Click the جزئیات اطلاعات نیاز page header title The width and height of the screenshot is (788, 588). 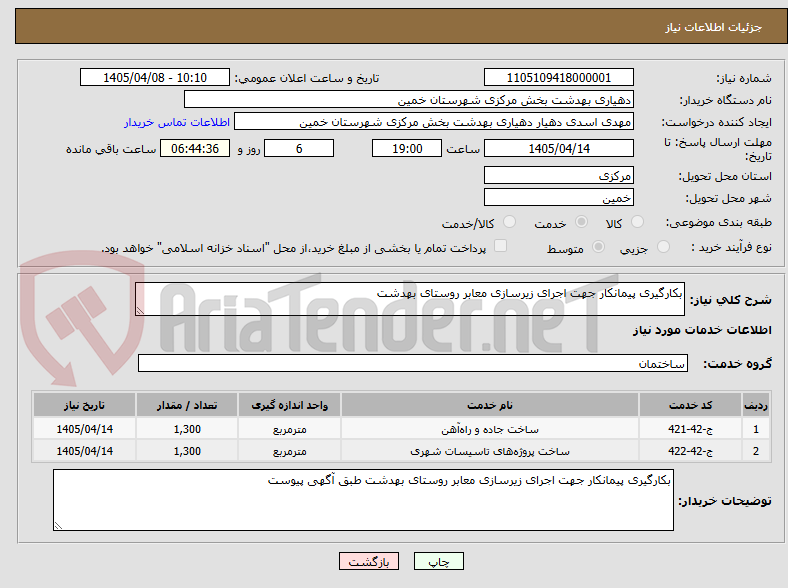(x=714, y=27)
